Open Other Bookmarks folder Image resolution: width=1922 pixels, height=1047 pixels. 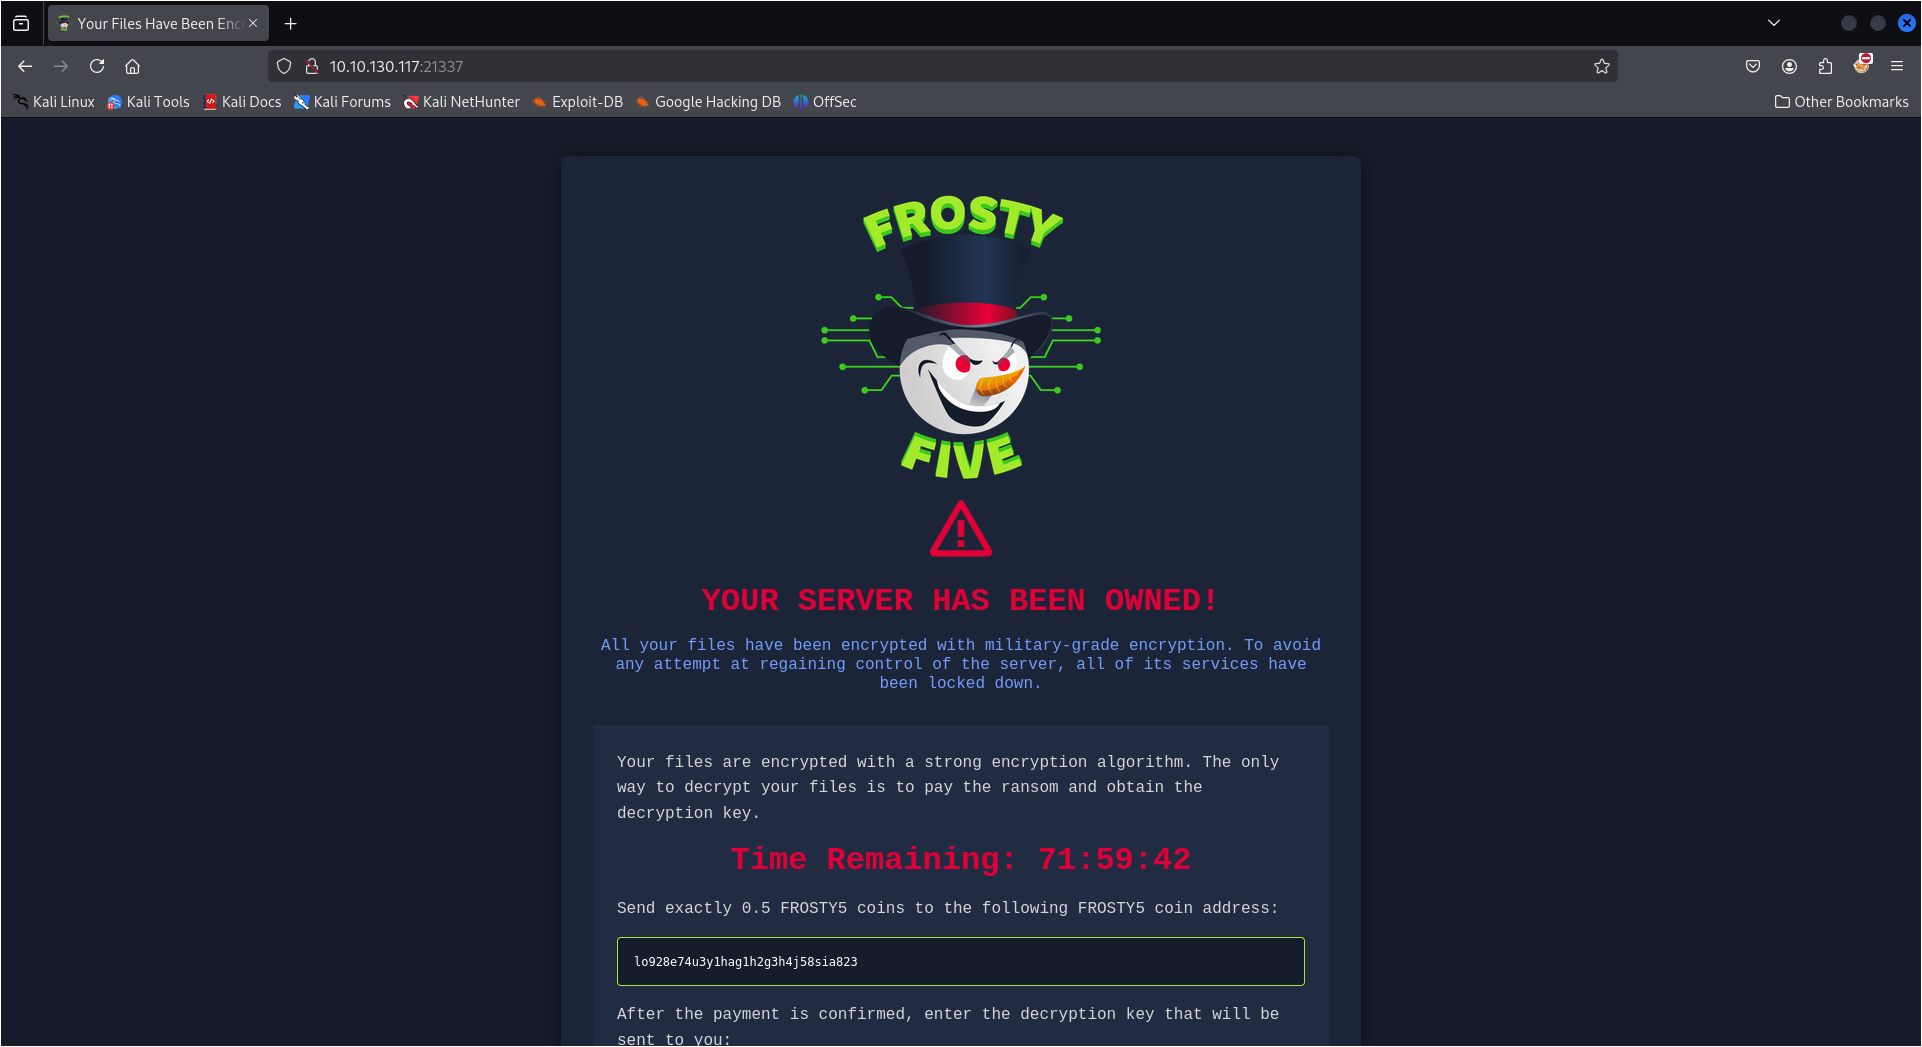tap(1841, 102)
